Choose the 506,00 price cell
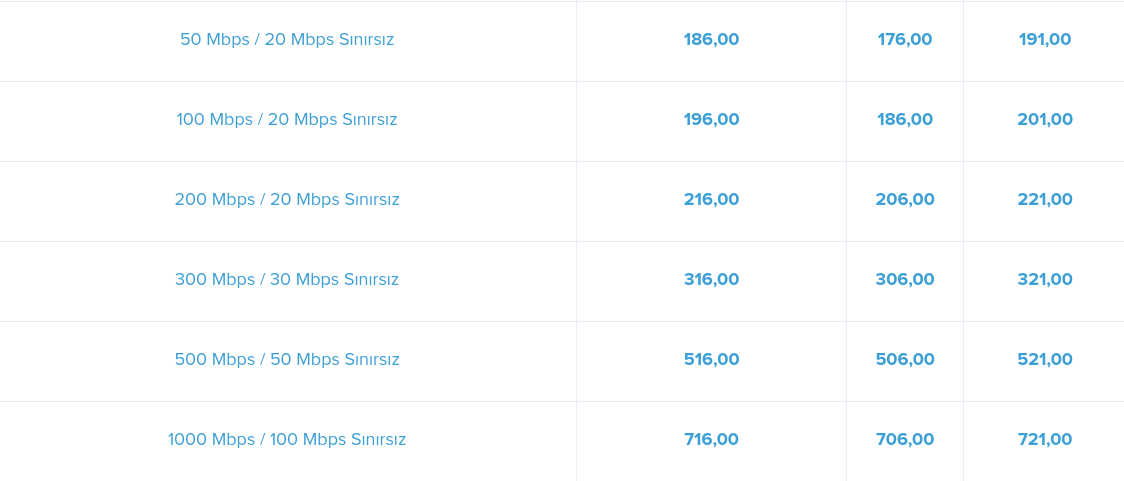 click(x=905, y=360)
